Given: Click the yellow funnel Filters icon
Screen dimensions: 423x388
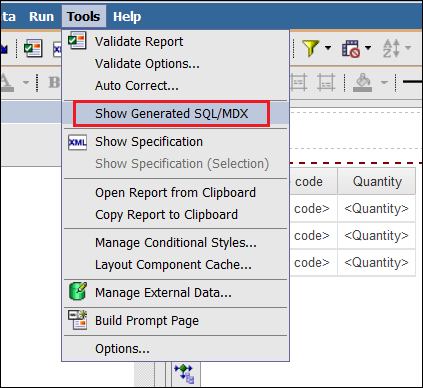Looking at the screenshot, I should [311, 48].
